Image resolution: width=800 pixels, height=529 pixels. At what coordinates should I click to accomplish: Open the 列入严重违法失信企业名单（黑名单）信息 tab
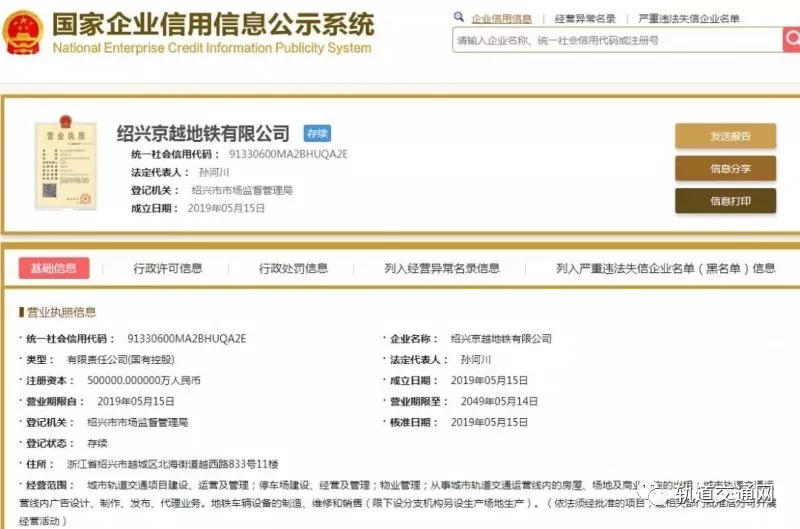[x=665, y=268]
